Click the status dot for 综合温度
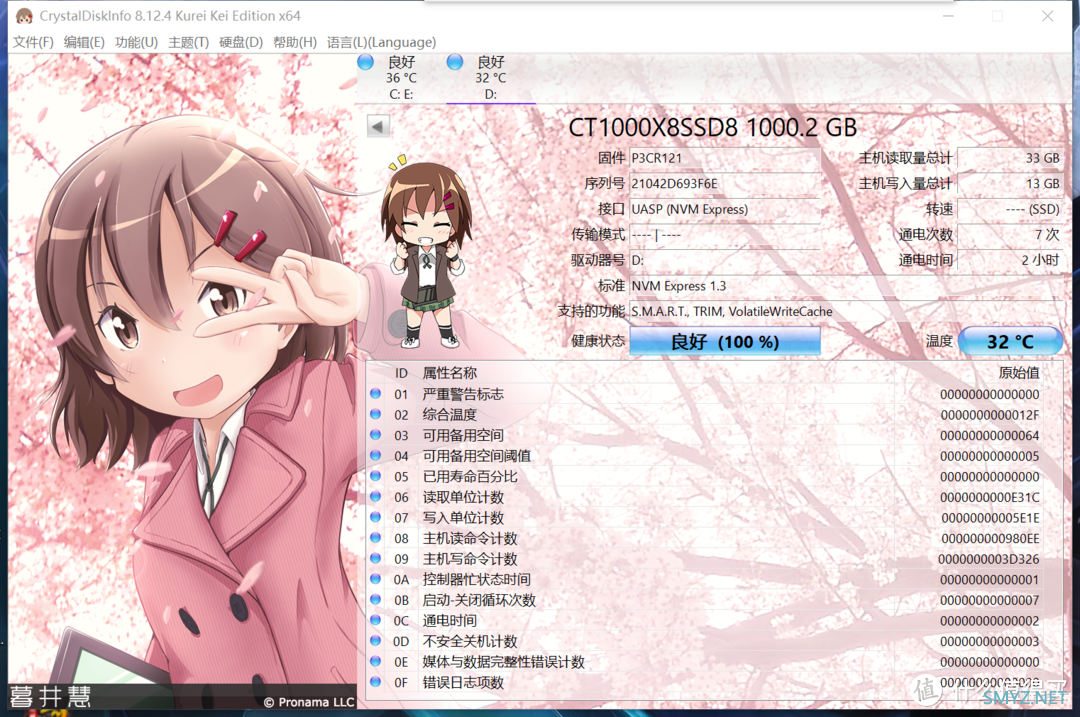This screenshot has width=1080, height=717. point(375,414)
